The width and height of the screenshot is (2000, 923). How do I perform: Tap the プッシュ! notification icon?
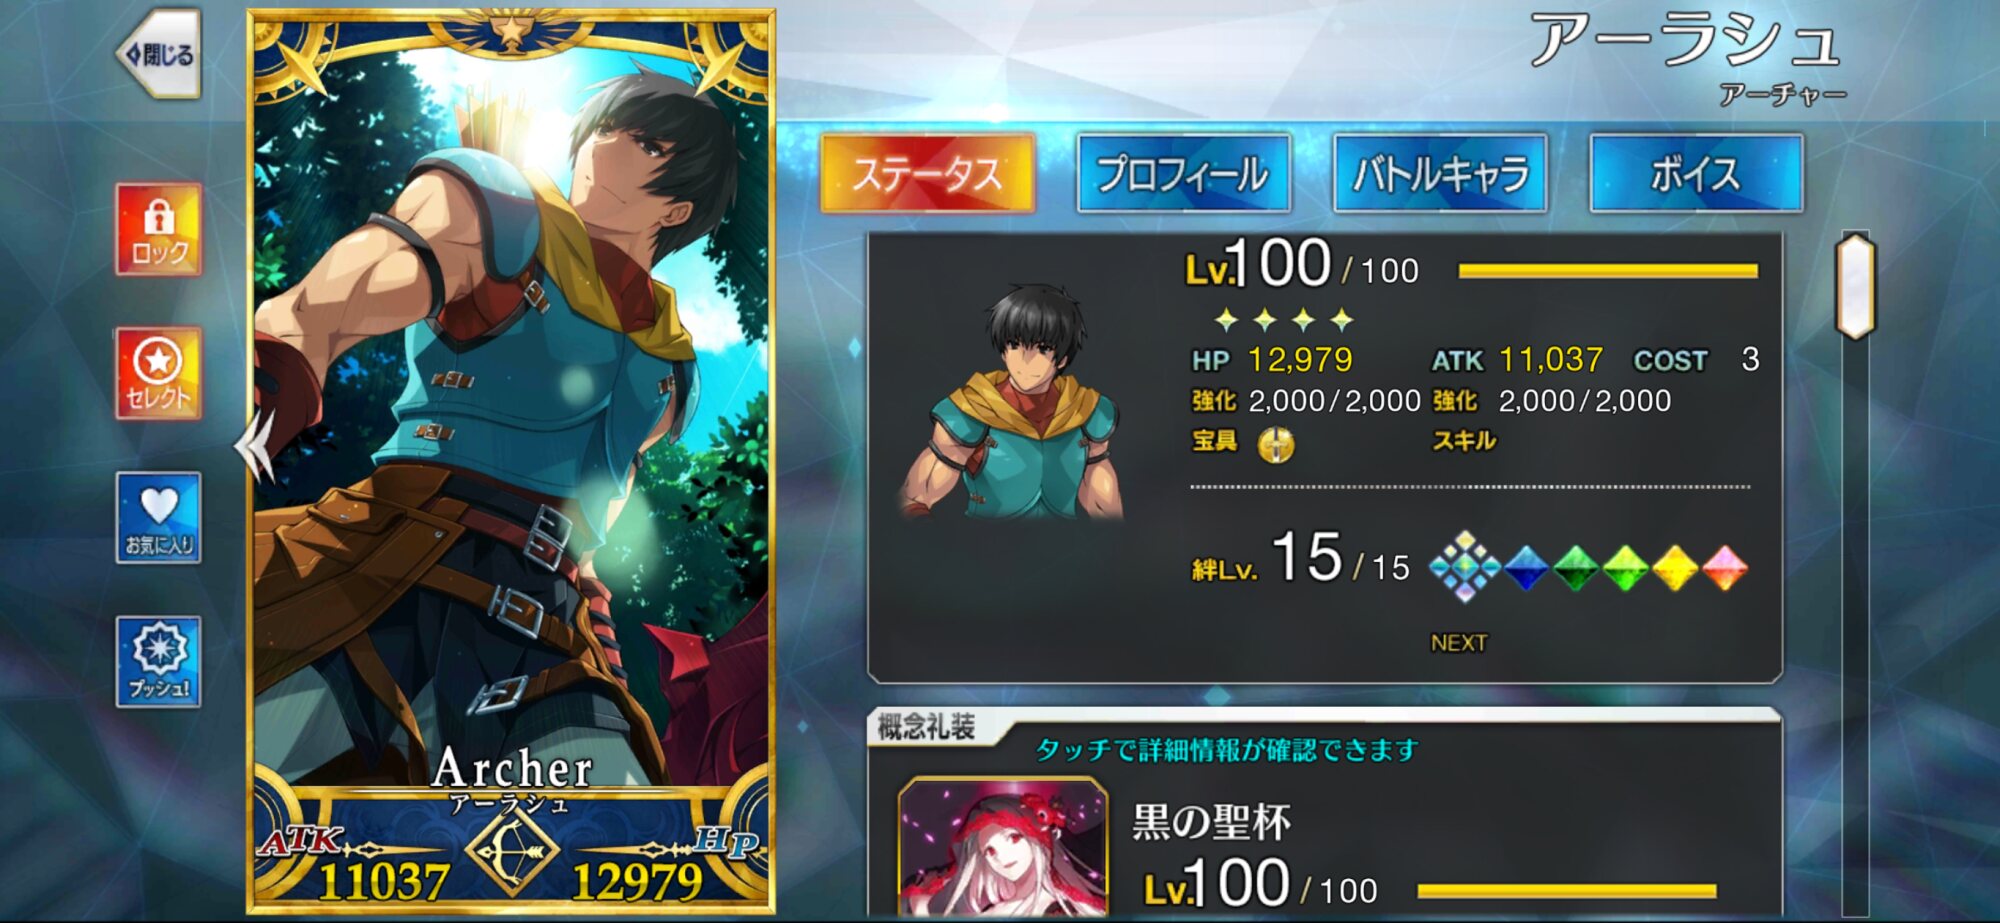[x=159, y=662]
